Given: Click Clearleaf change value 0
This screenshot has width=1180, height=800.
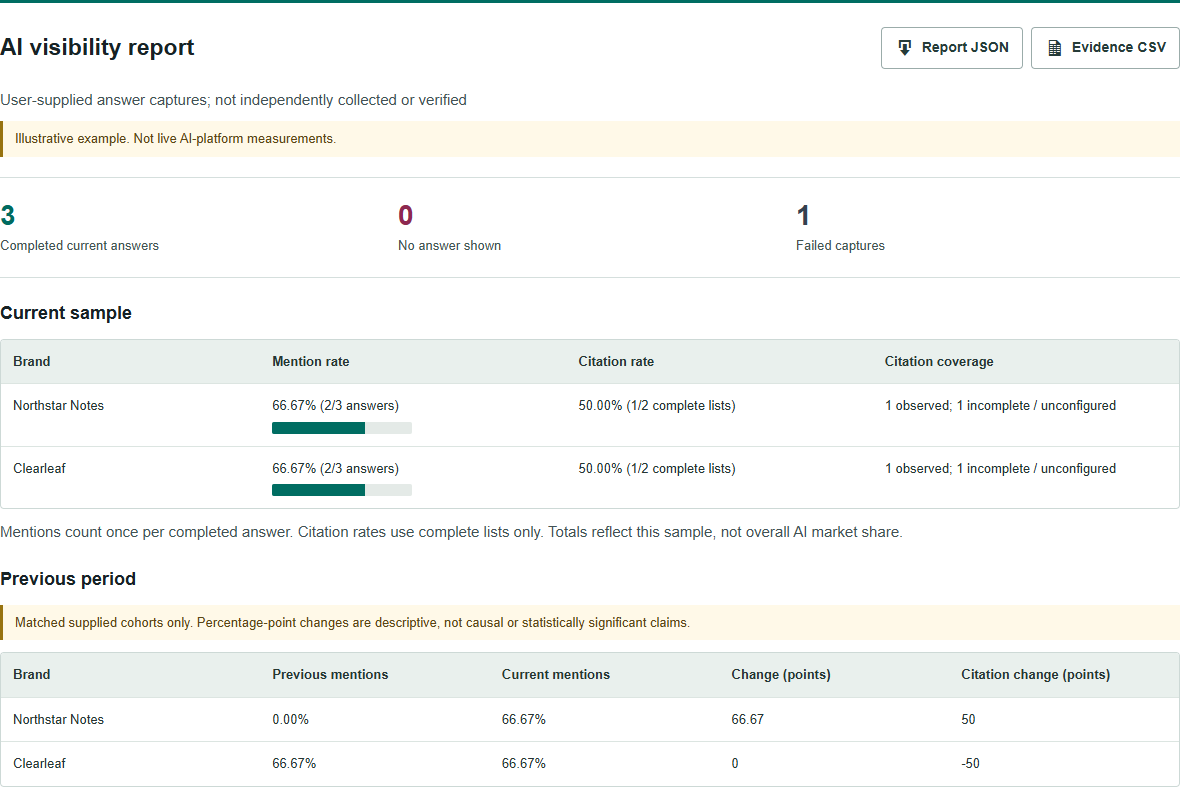Looking at the screenshot, I should [x=734, y=763].
